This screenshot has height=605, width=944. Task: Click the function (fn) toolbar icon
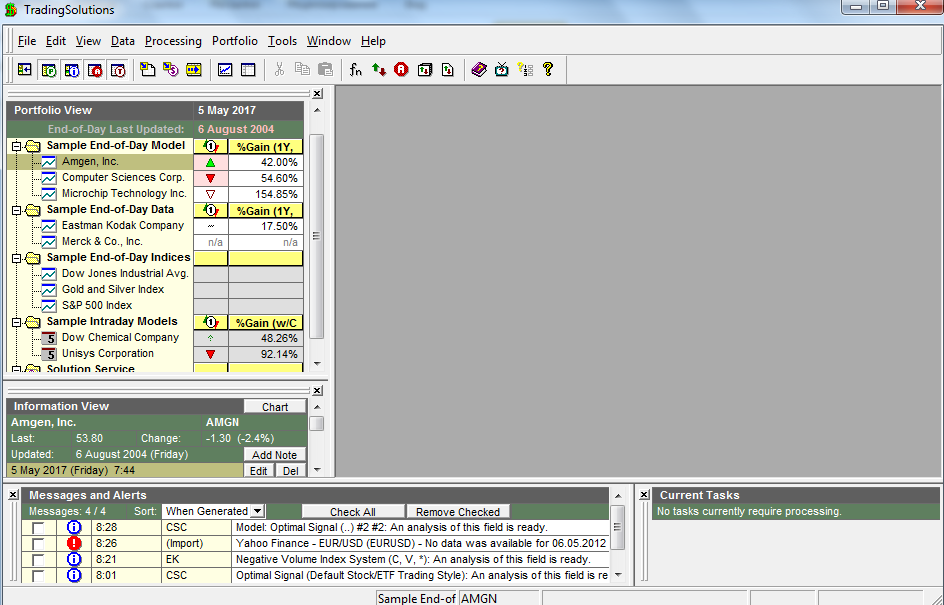pos(356,70)
